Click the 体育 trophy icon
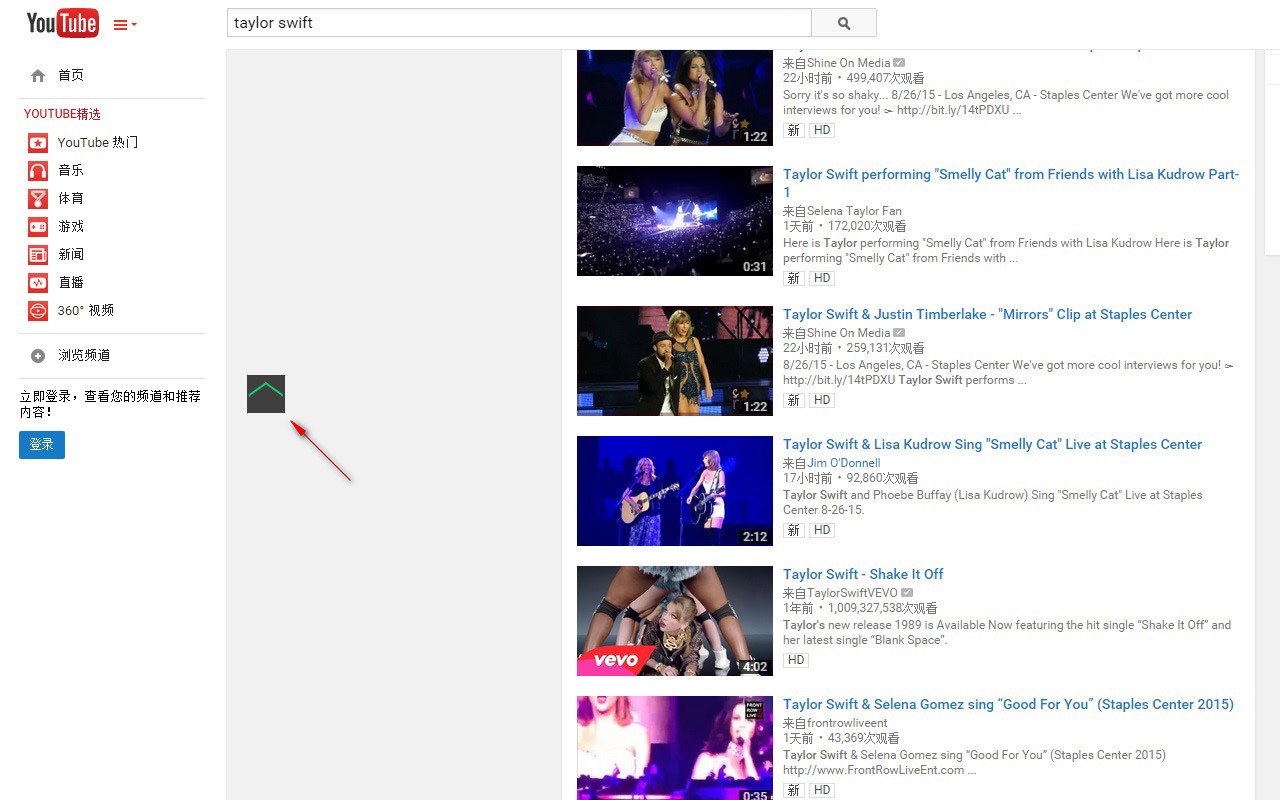1280x800 pixels. point(38,199)
